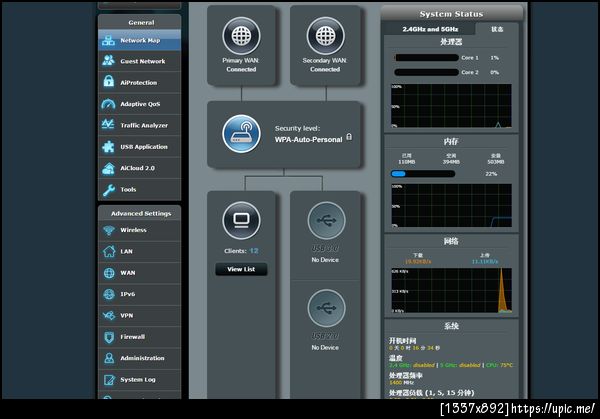The height and width of the screenshot is (419, 600).
Task: Select the router icon in network map
Action: (241, 134)
